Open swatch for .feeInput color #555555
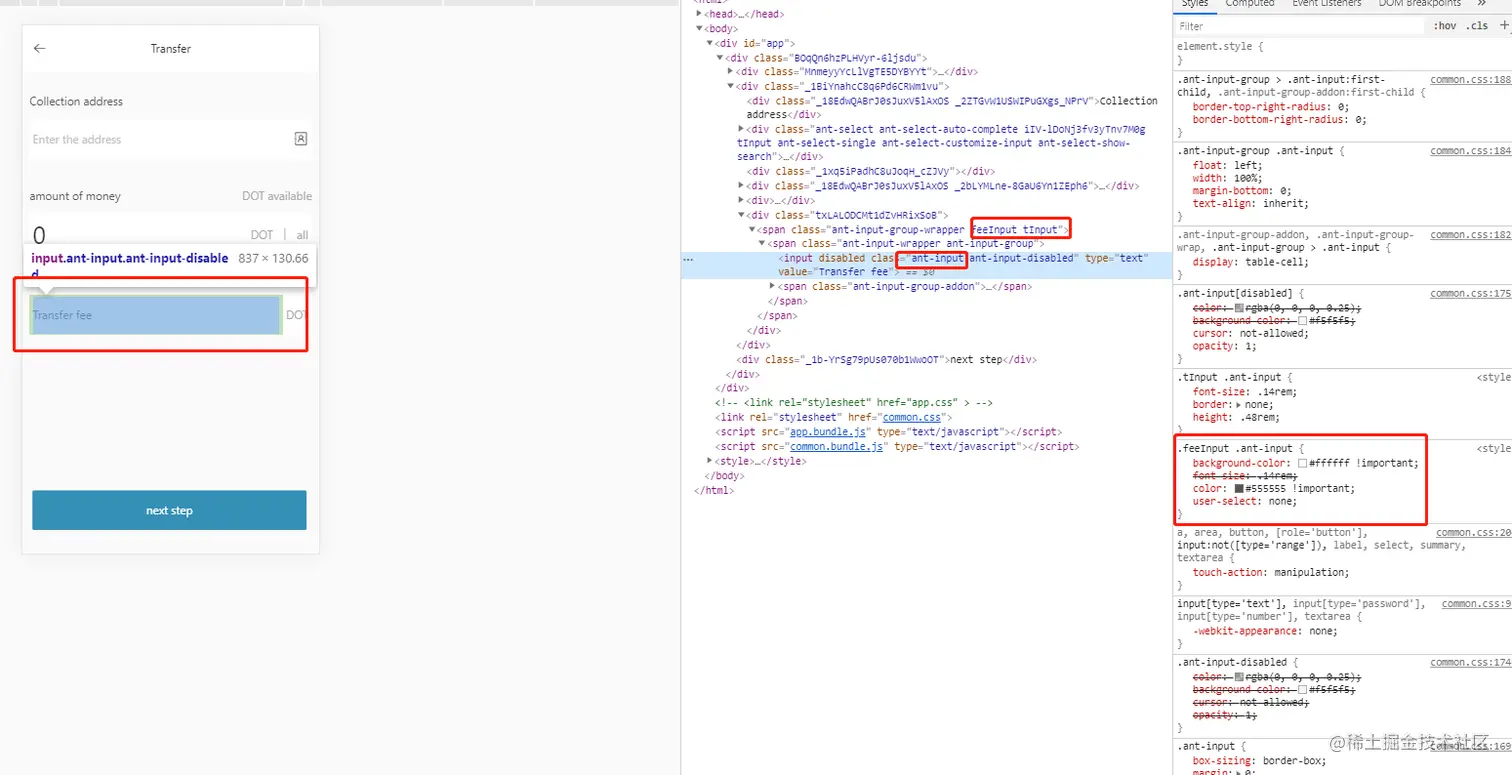The width and height of the screenshot is (1512, 775). pyautogui.click(x=1238, y=489)
